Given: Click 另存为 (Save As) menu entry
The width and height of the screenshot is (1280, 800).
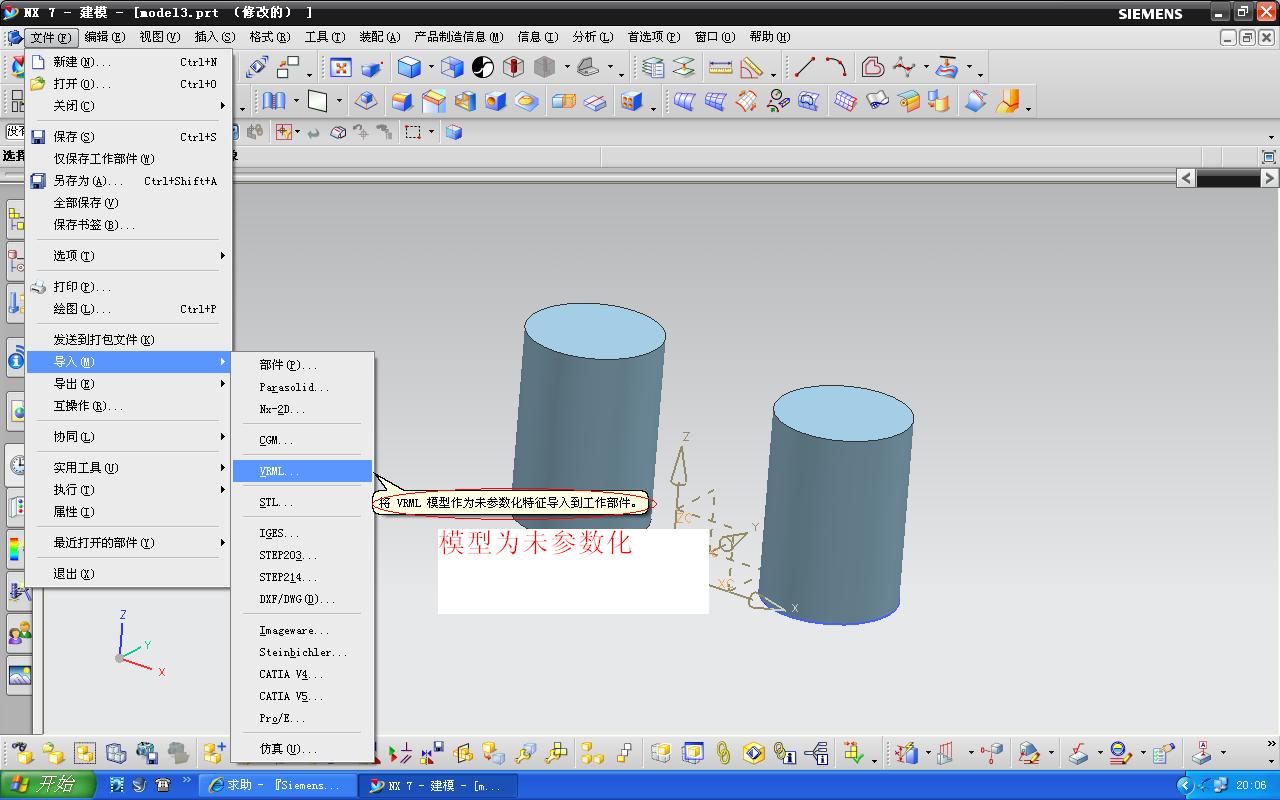Looking at the screenshot, I should coord(87,181).
